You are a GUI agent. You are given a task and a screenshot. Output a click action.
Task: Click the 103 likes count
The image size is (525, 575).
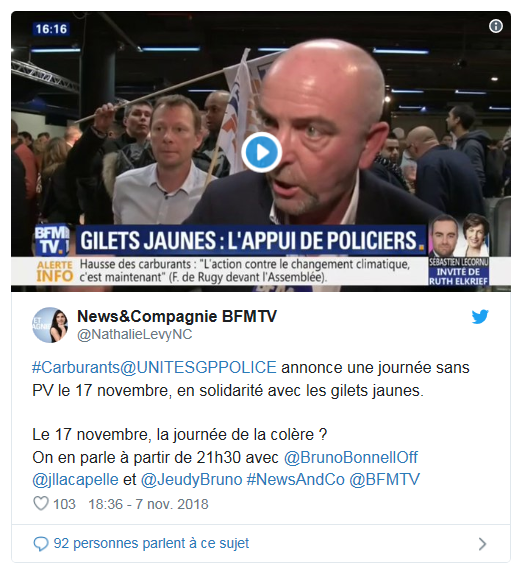tap(65, 504)
